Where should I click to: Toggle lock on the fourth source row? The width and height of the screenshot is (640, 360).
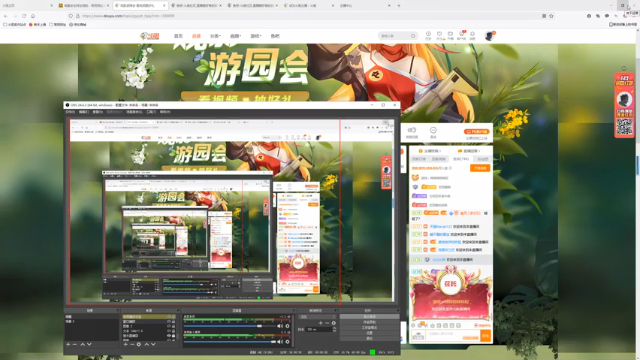pos(173,331)
